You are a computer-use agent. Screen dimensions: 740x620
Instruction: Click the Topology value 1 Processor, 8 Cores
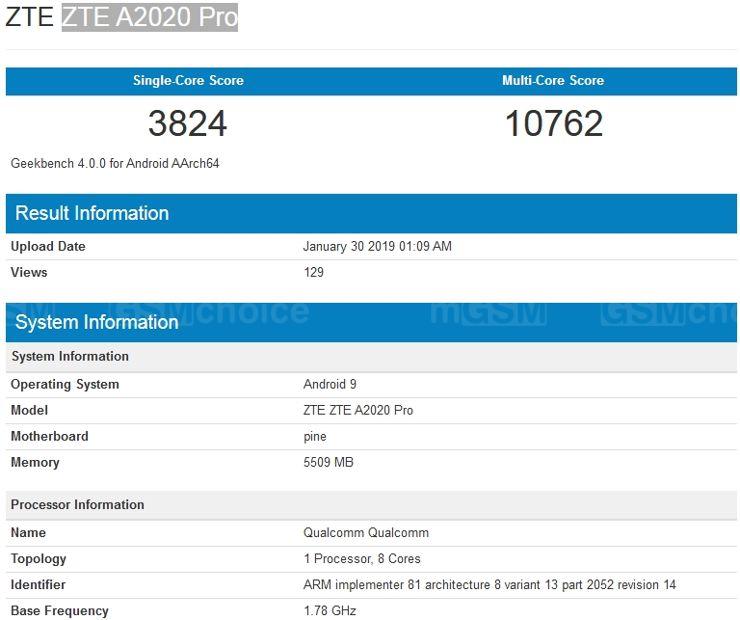pyautogui.click(x=362, y=558)
